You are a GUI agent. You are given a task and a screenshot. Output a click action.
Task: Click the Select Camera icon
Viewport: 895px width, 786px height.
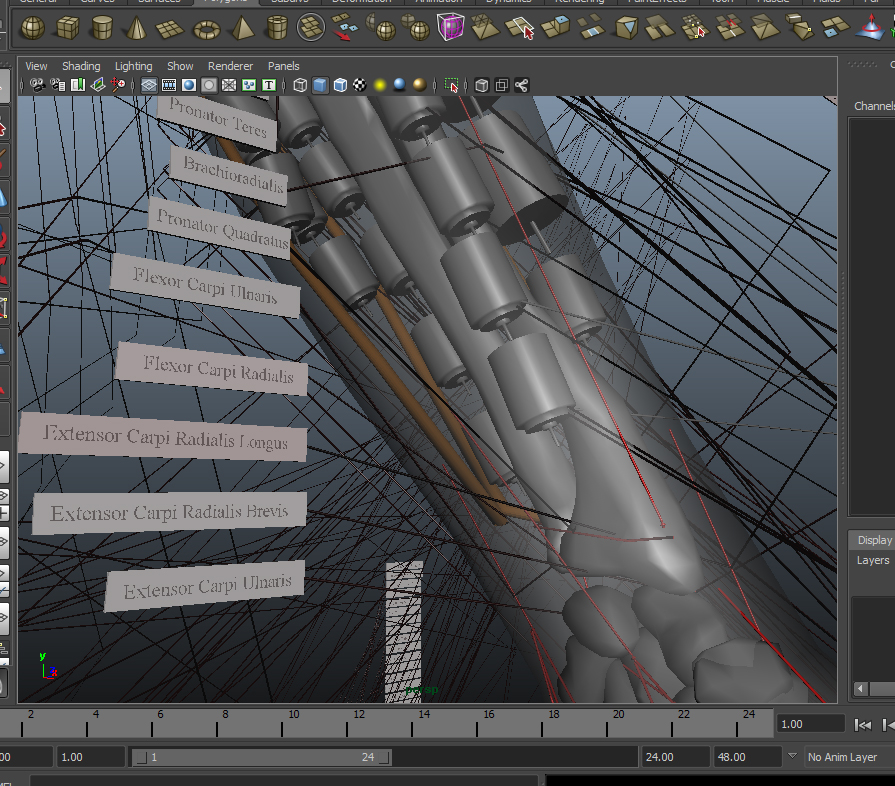(x=37, y=85)
